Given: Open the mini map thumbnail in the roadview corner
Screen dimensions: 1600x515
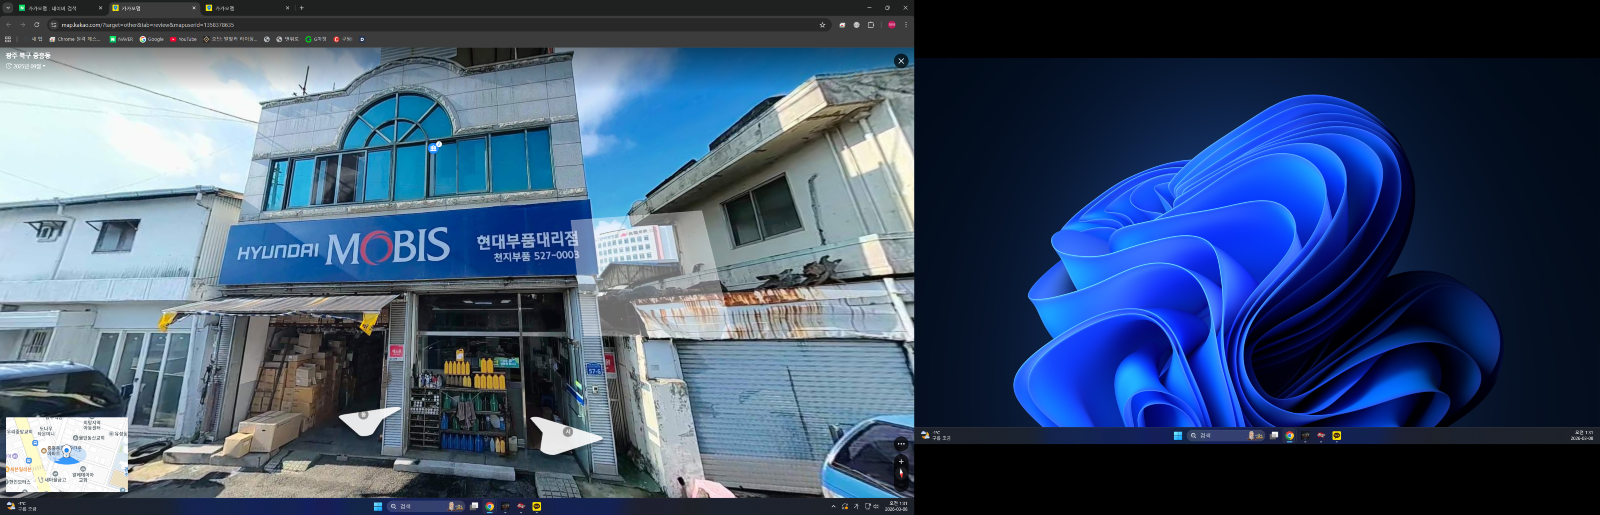Looking at the screenshot, I should 67,455.
